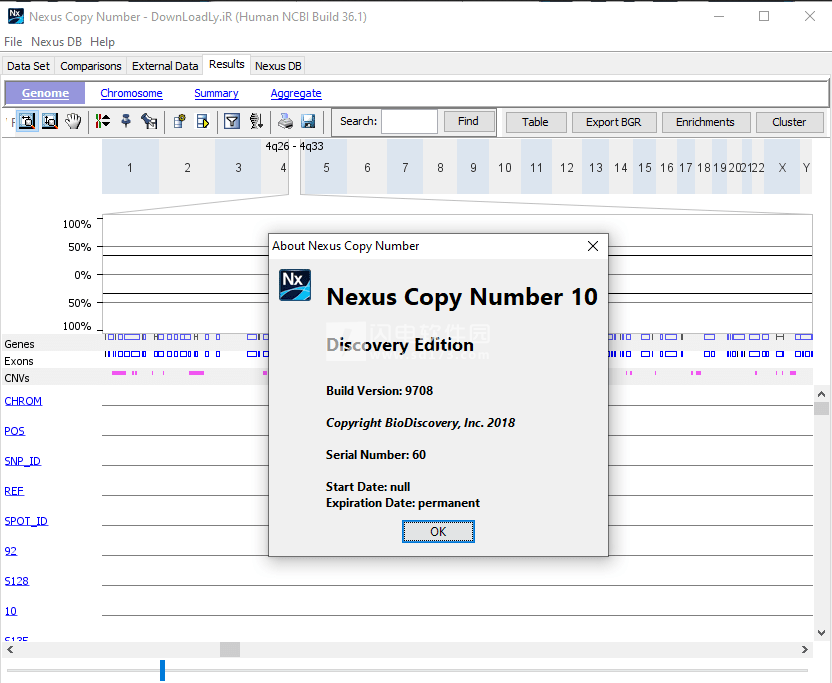This screenshot has width=832, height=683.
Task: Open the Nexus DB menu
Action: coord(57,42)
